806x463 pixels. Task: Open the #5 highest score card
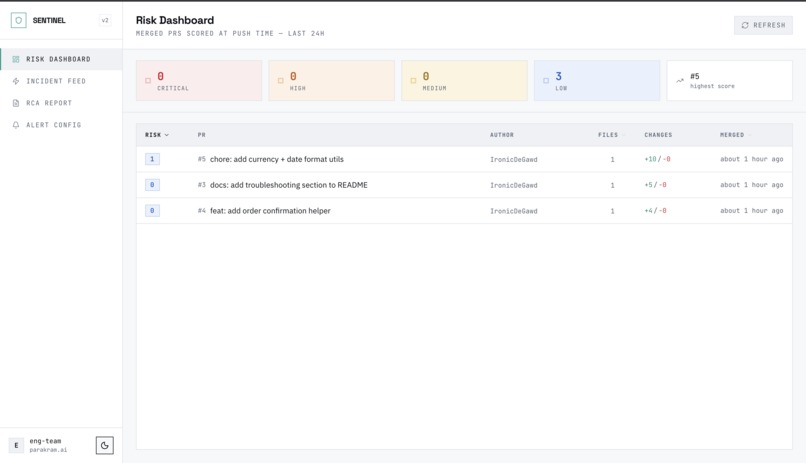point(729,81)
